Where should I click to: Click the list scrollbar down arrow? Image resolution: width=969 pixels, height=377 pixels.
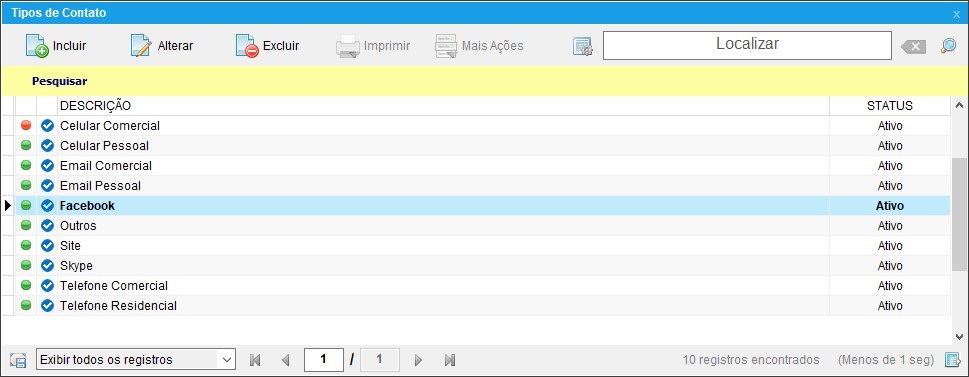click(x=960, y=337)
